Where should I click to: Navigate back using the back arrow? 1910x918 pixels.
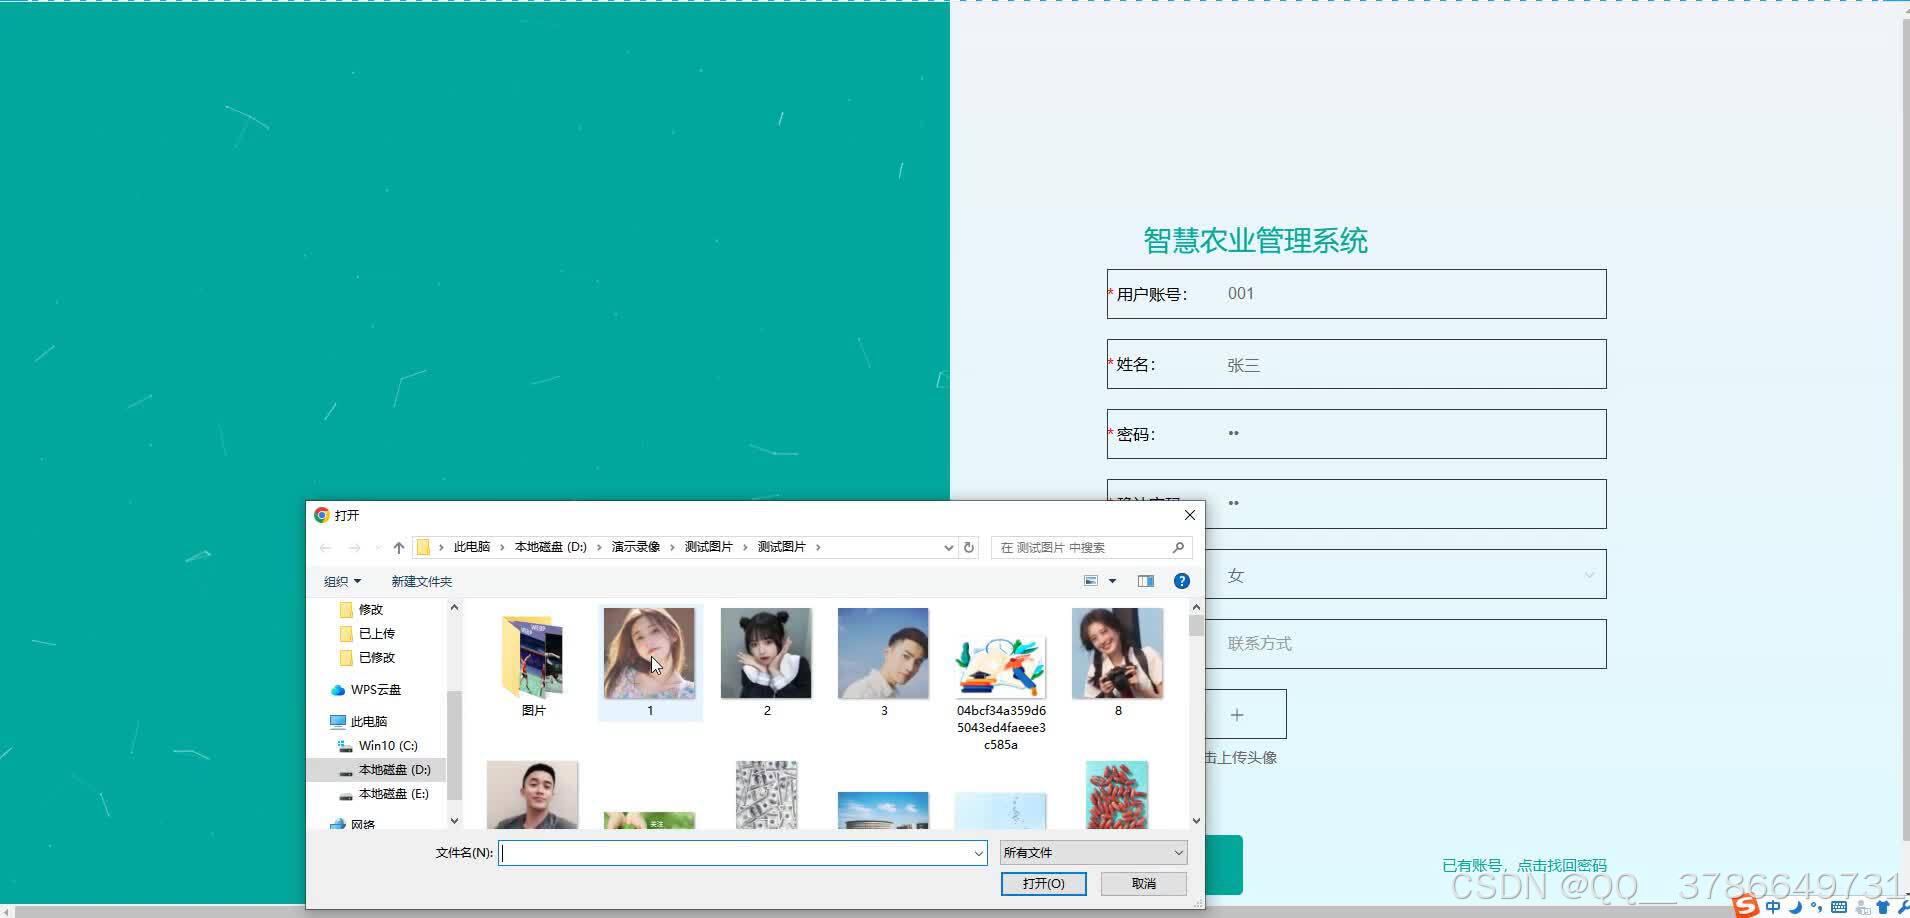coord(326,547)
